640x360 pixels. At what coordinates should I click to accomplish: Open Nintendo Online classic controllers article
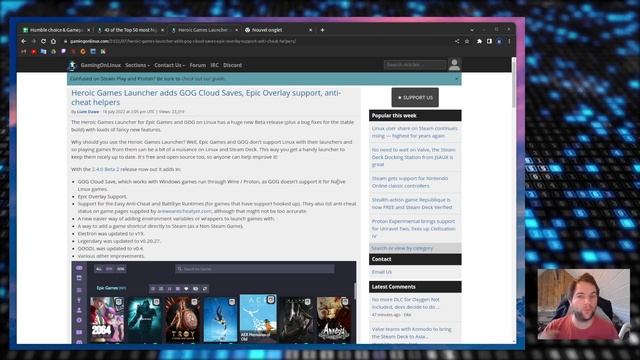pyautogui.click(x=410, y=182)
